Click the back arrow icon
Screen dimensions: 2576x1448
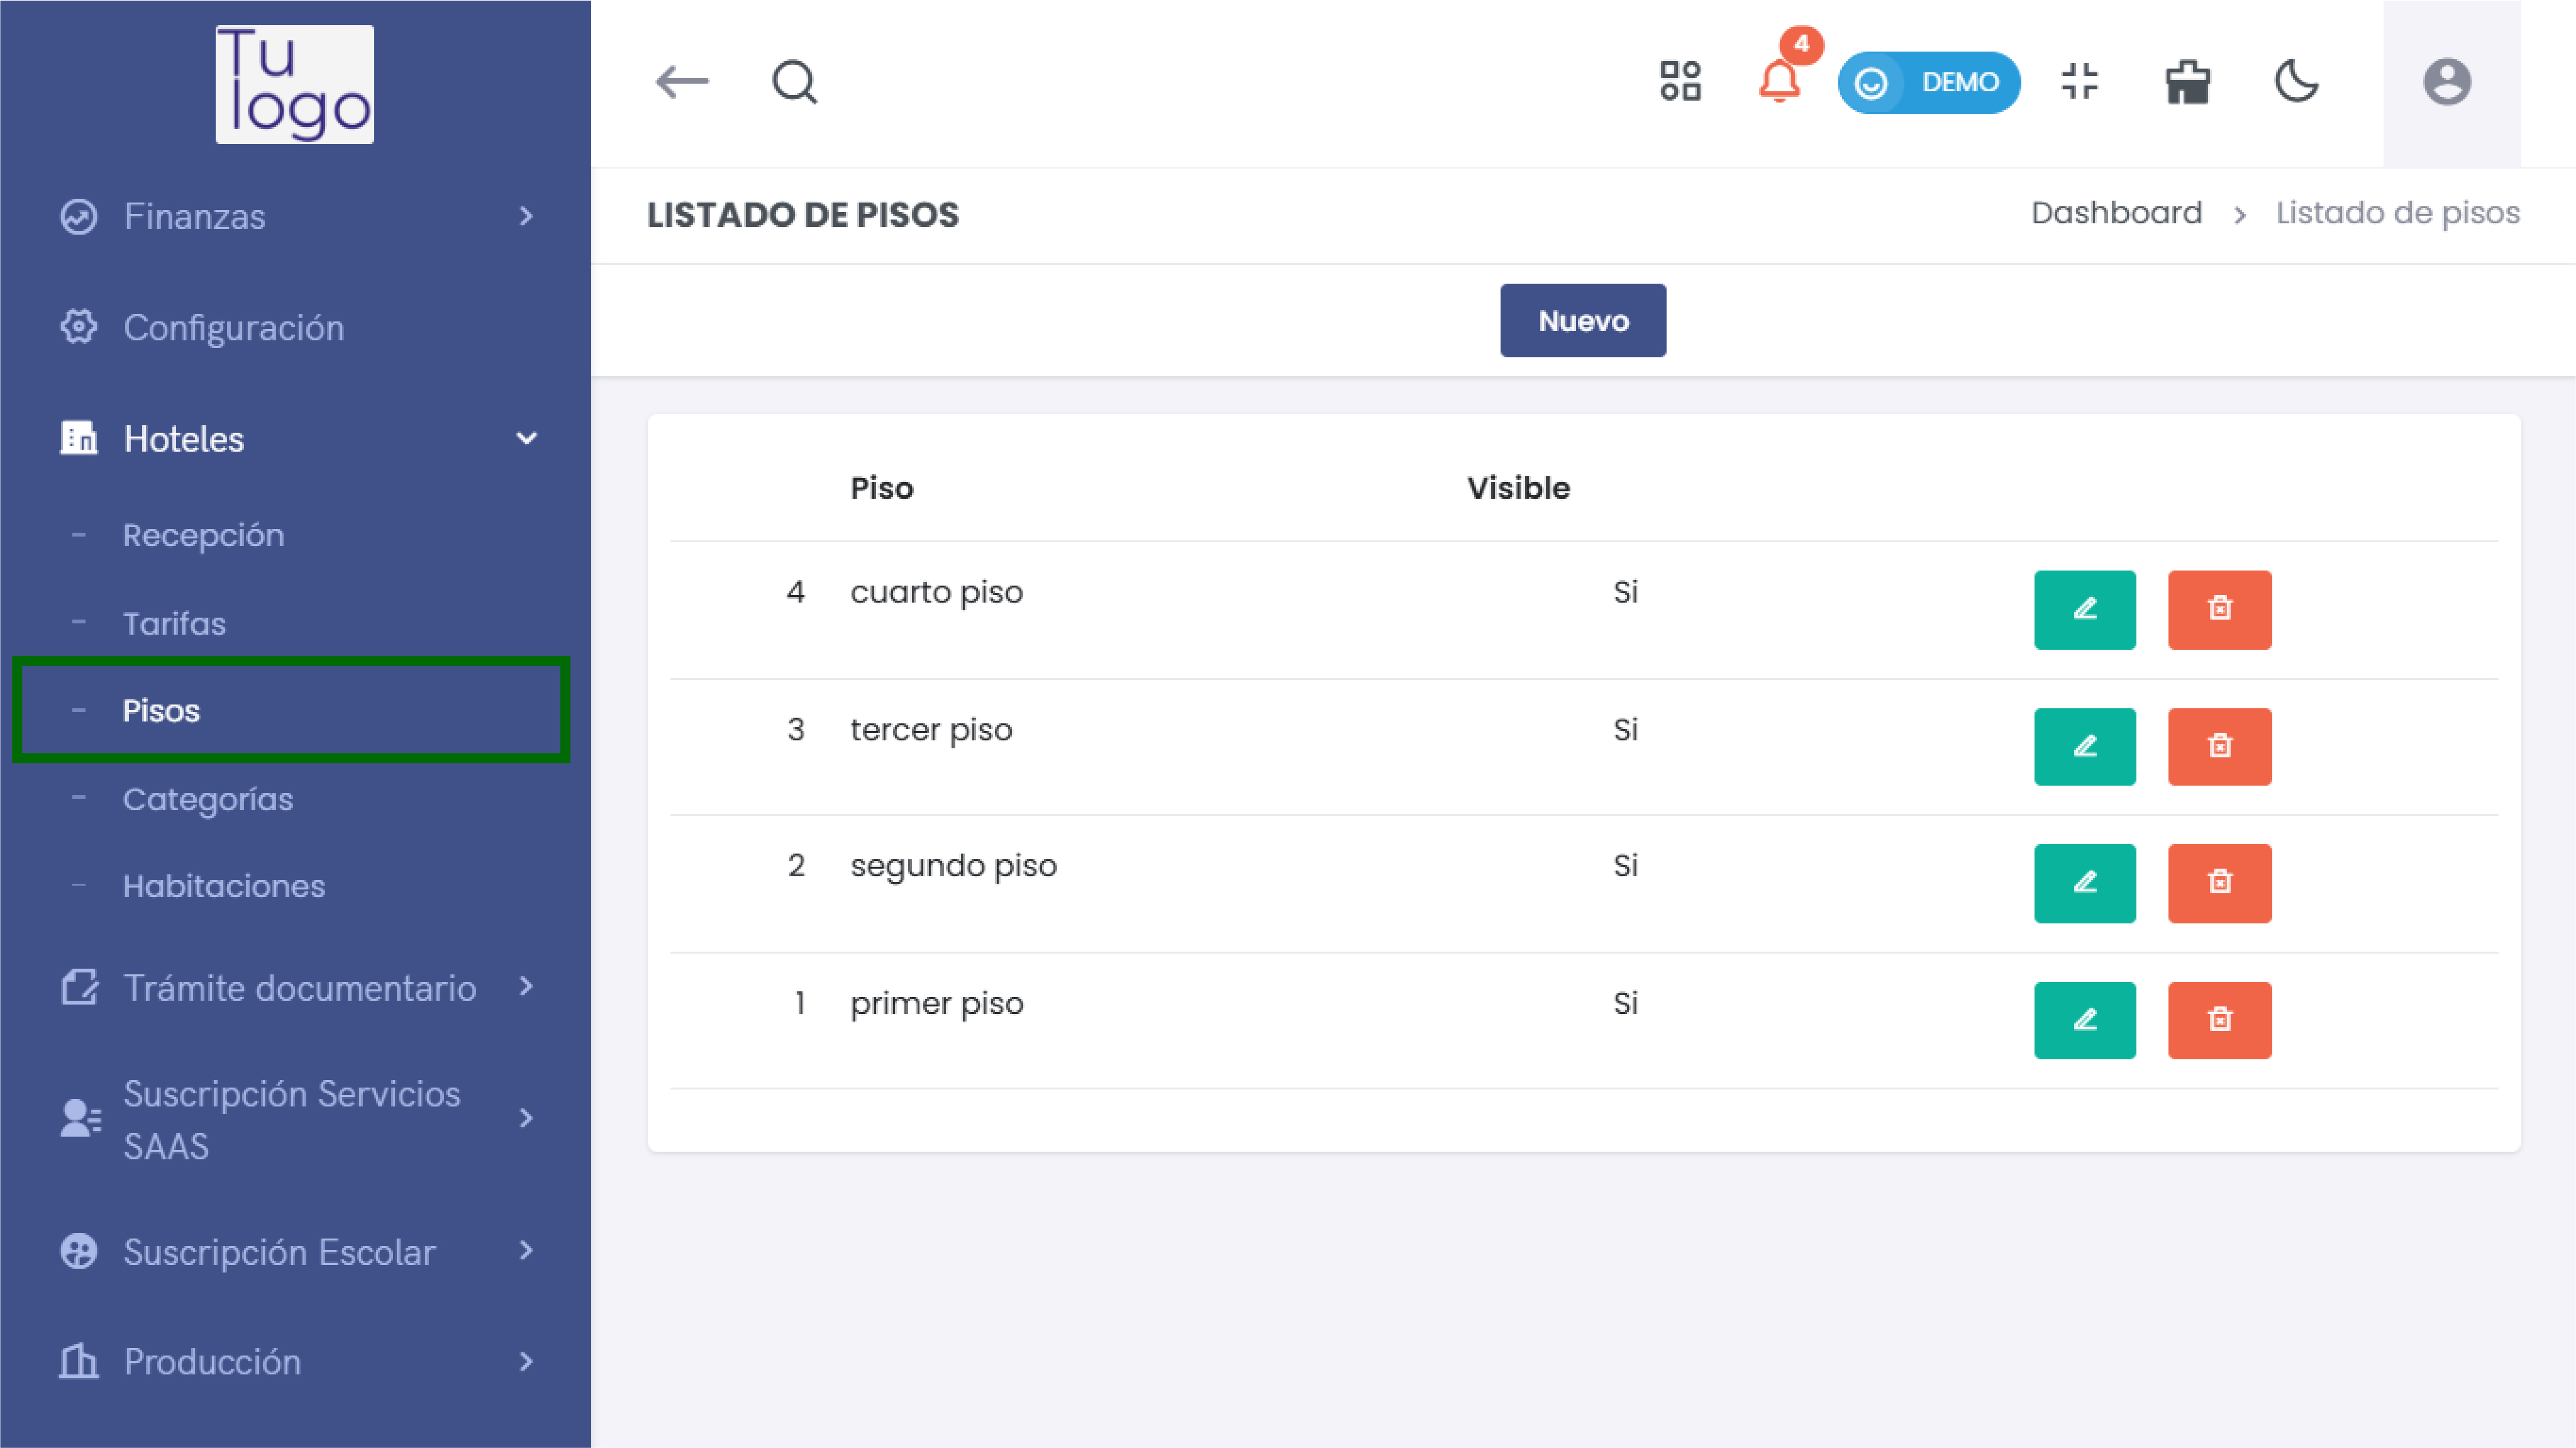point(682,82)
